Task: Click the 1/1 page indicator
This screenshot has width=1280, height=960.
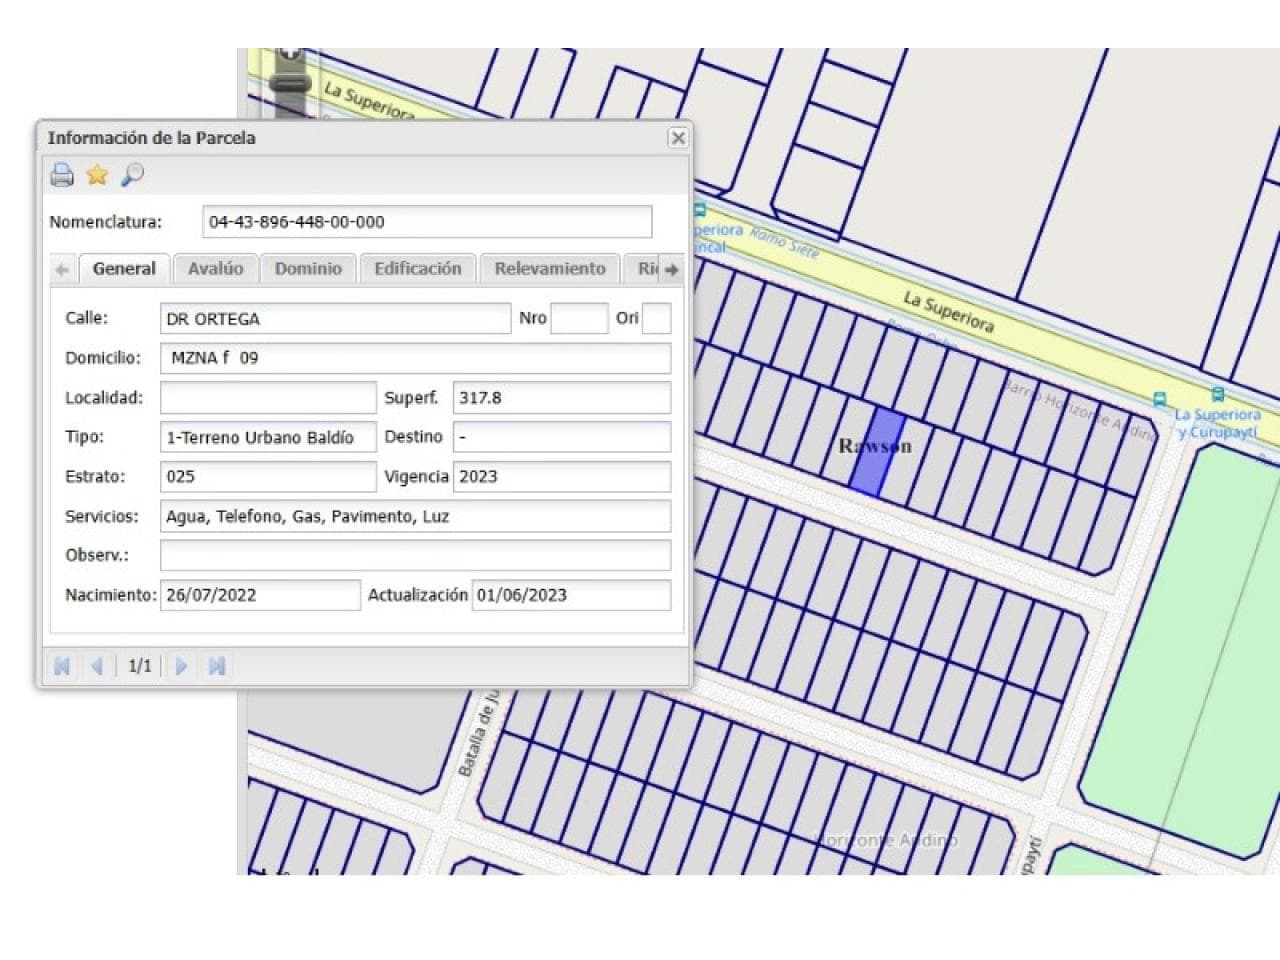Action: (x=140, y=666)
